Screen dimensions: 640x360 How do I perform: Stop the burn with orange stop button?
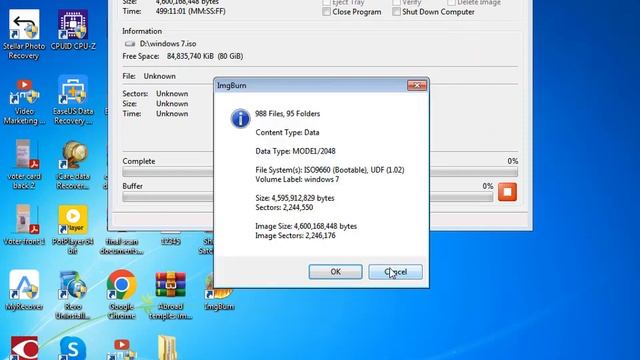[x=507, y=192]
